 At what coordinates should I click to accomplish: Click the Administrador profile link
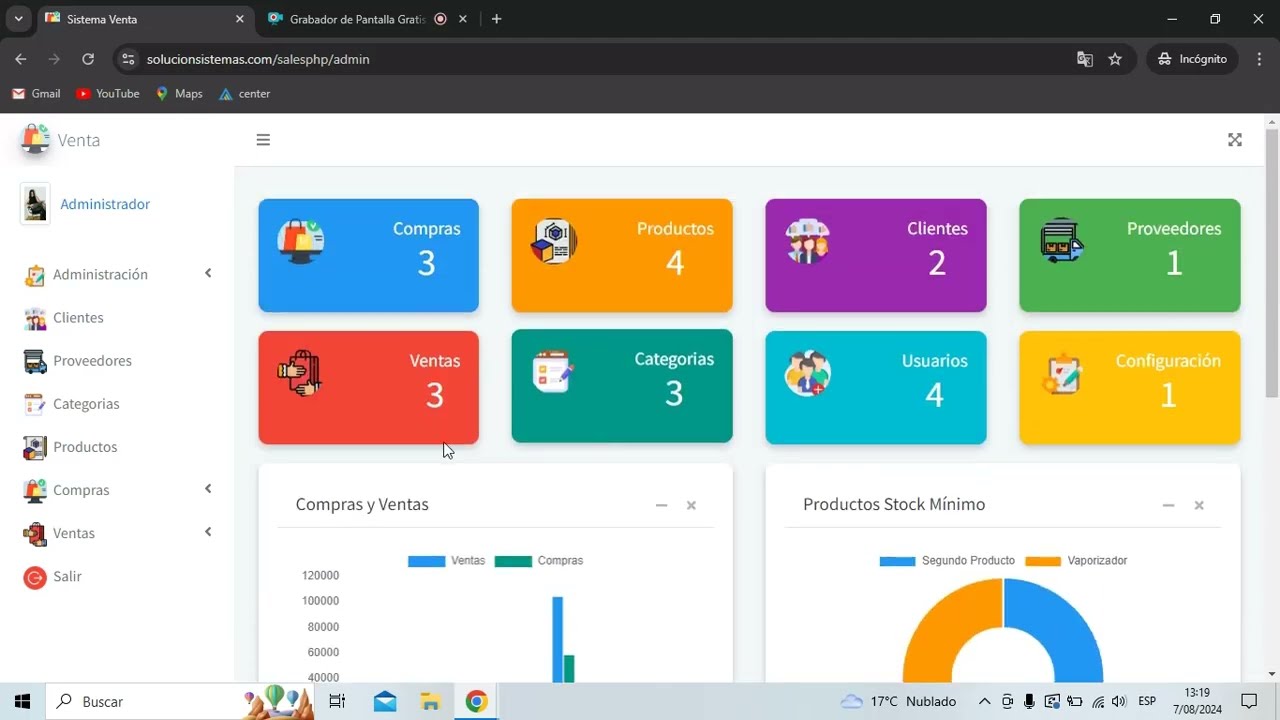[105, 204]
